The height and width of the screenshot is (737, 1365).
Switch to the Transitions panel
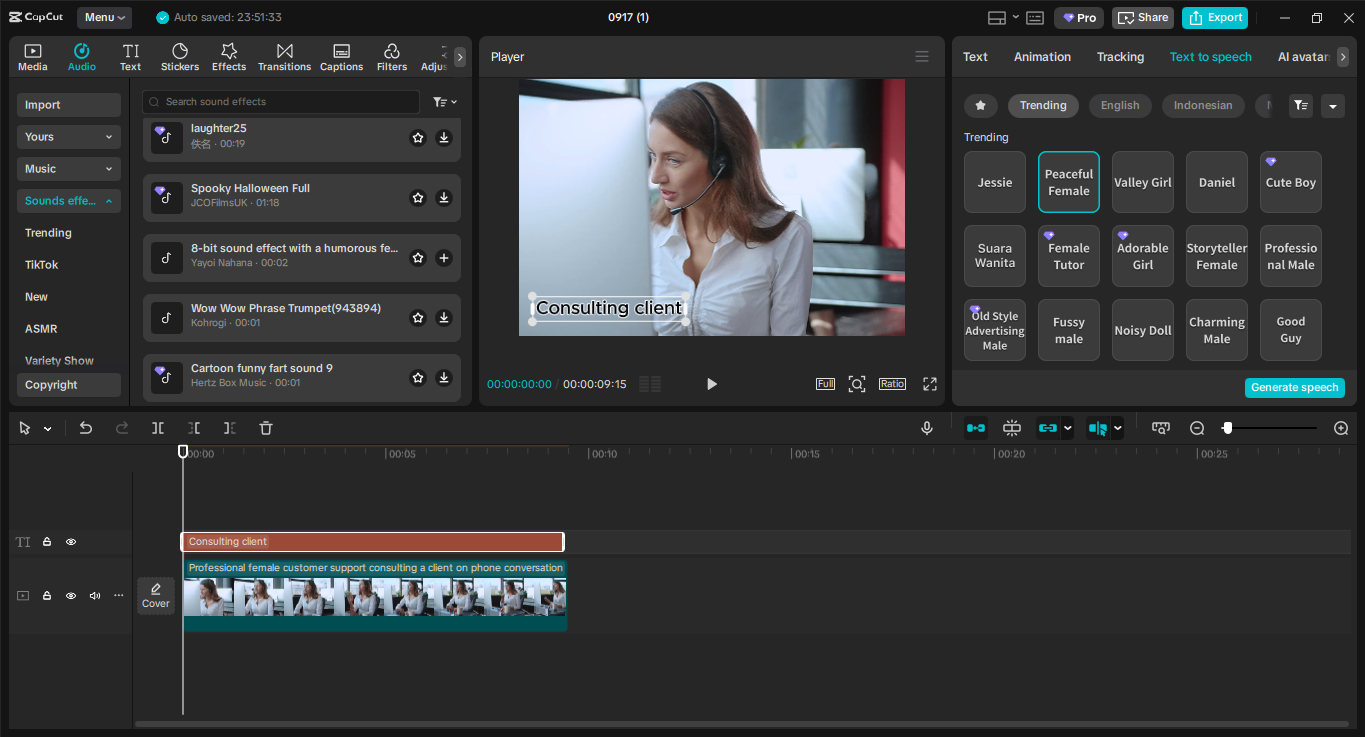click(284, 55)
